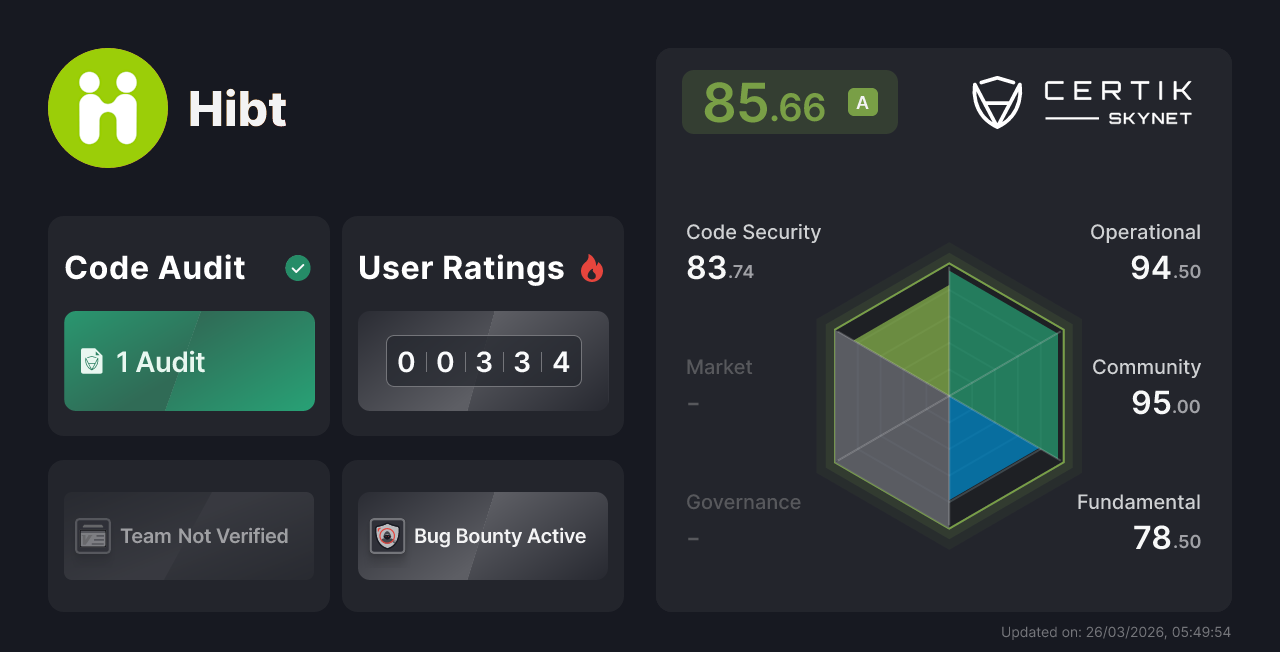This screenshot has height=652, width=1280.
Task: Expand the Community score breakdown
Action: (x=1146, y=367)
